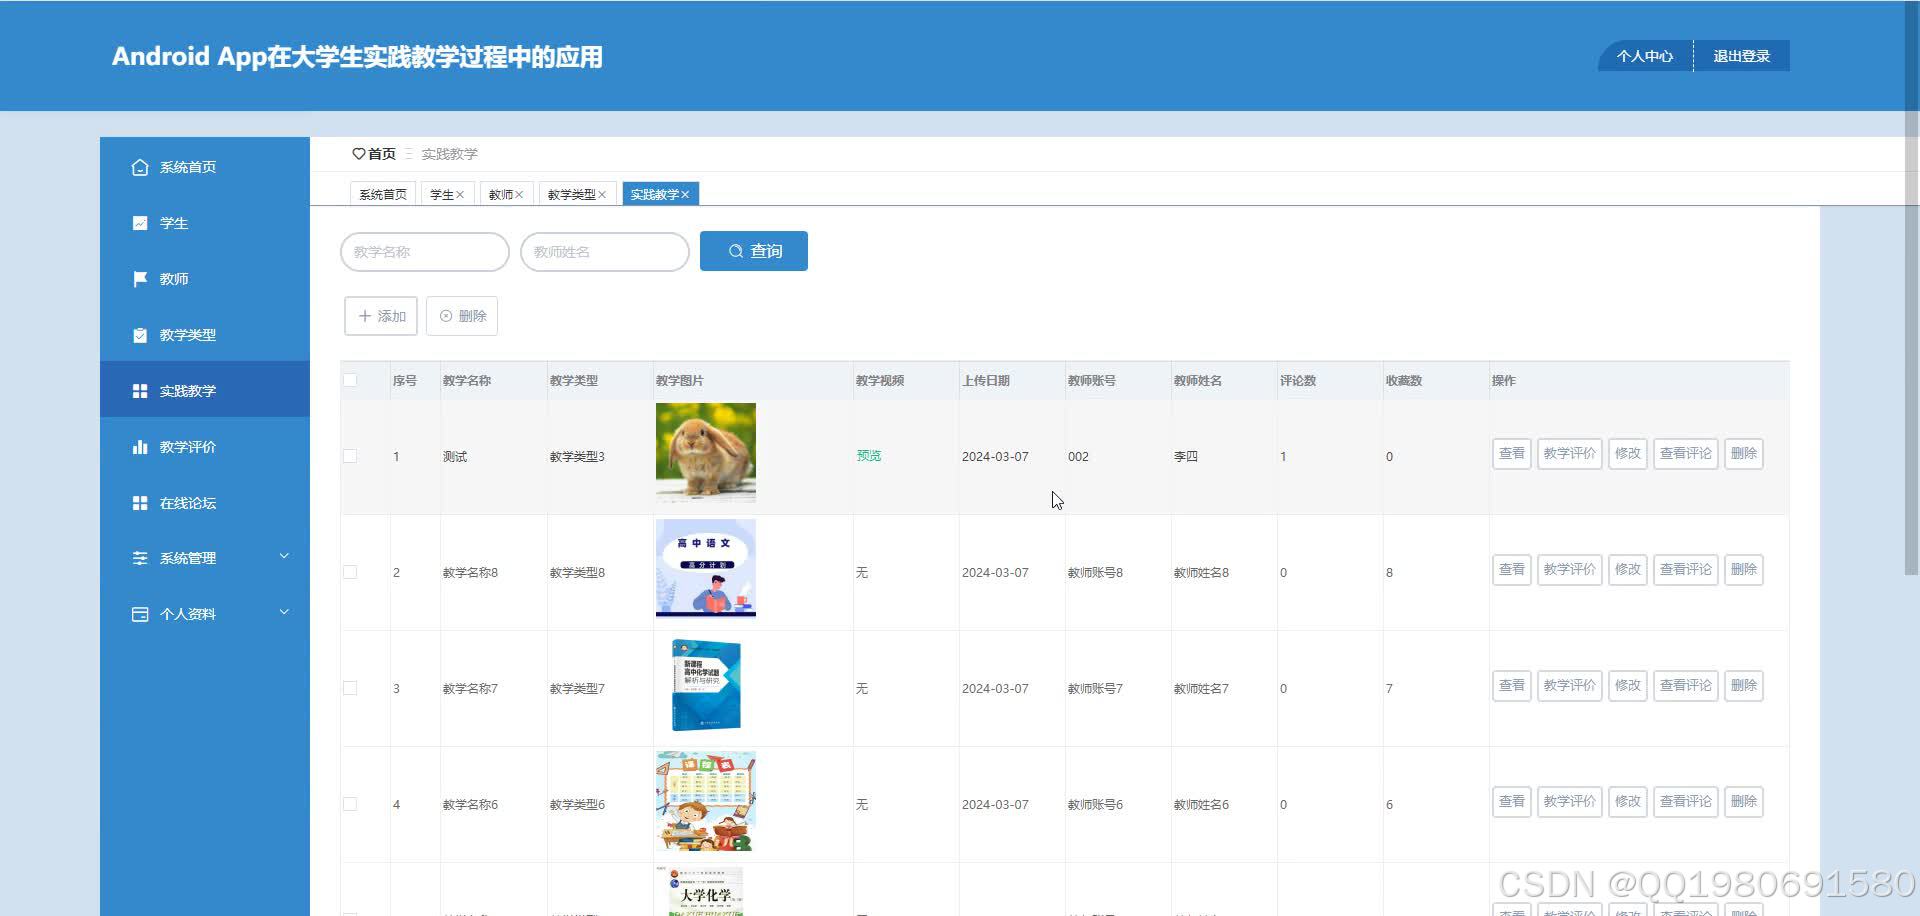Close the 学生 tab
This screenshot has width=1920, height=916.
coord(463,193)
